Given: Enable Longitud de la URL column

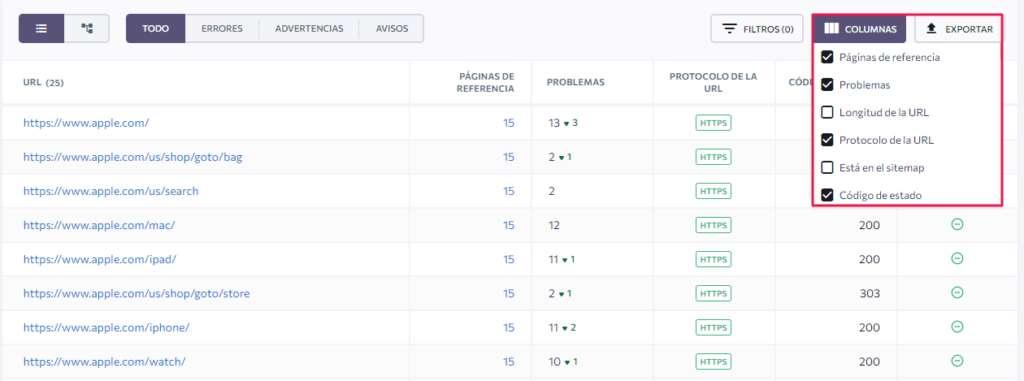Looking at the screenshot, I should point(827,112).
